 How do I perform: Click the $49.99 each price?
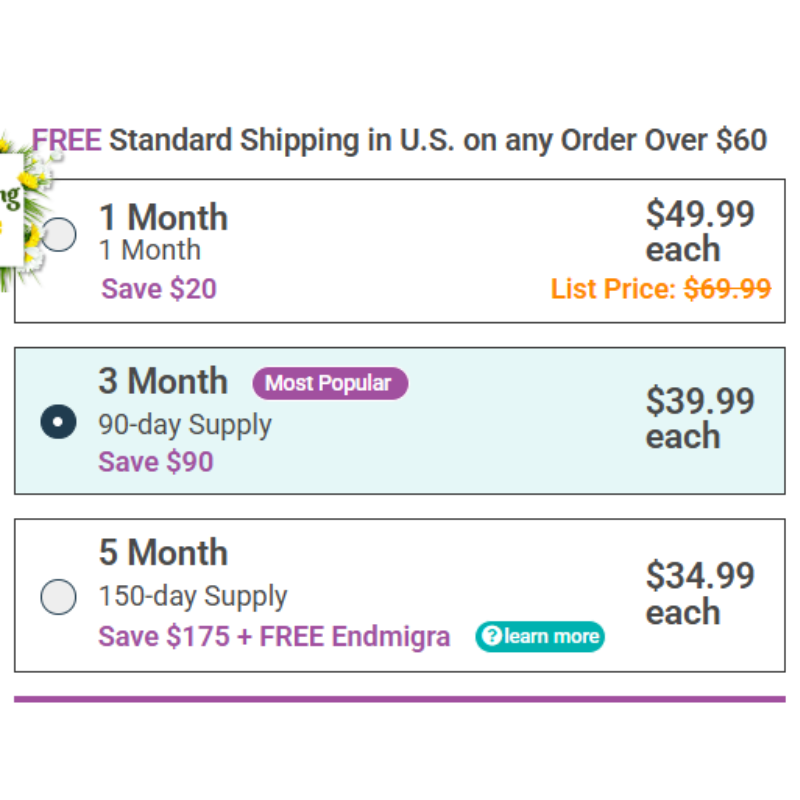pos(700,231)
